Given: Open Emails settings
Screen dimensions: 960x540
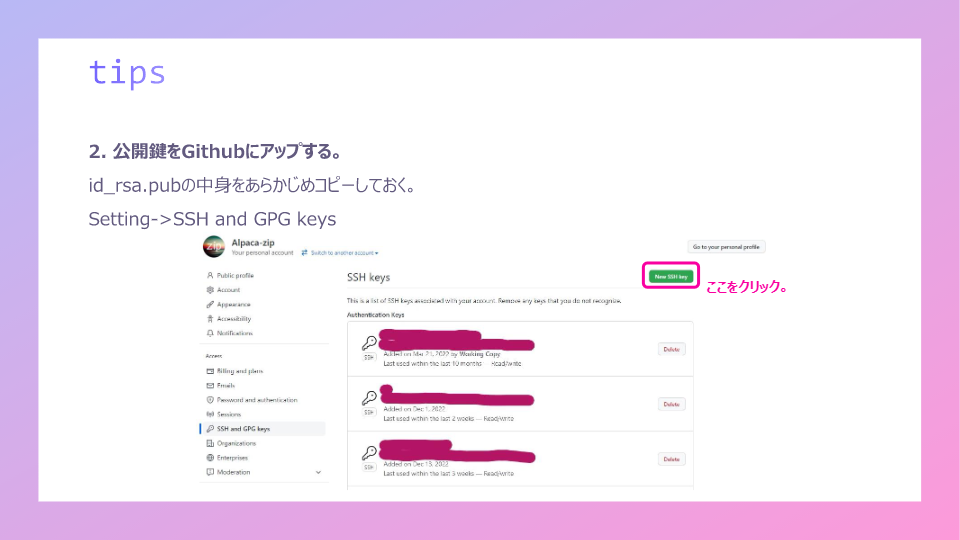Looking at the screenshot, I should [x=226, y=386].
